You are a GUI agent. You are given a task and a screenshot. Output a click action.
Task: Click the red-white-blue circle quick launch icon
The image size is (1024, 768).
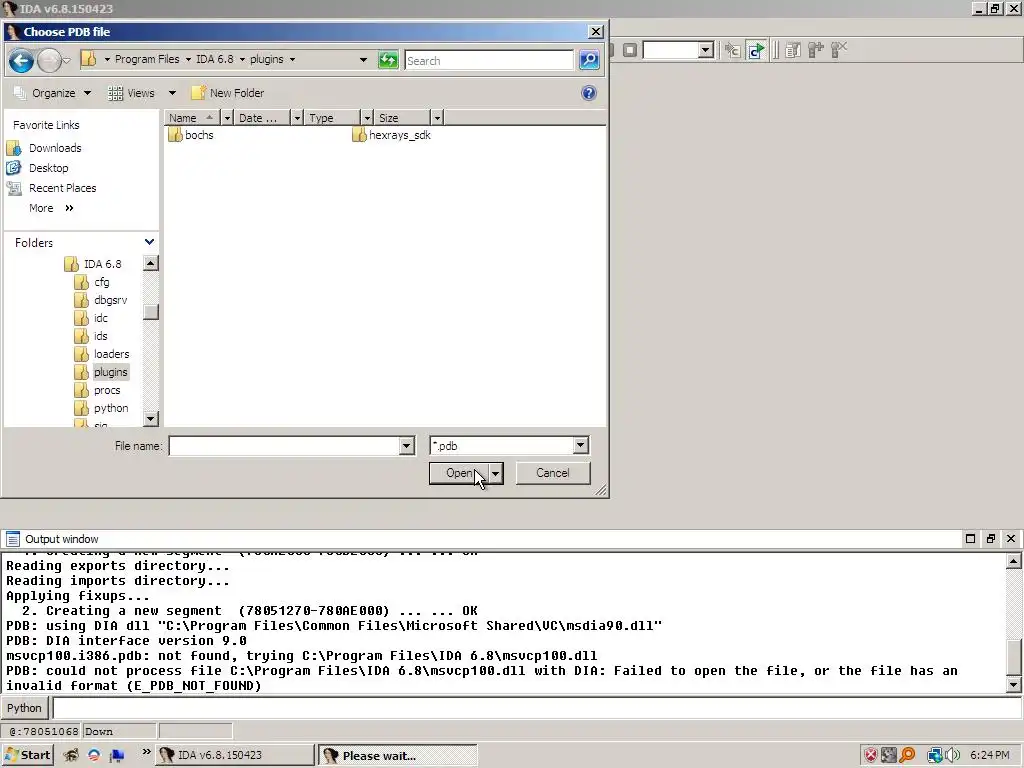[x=94, y=755]
